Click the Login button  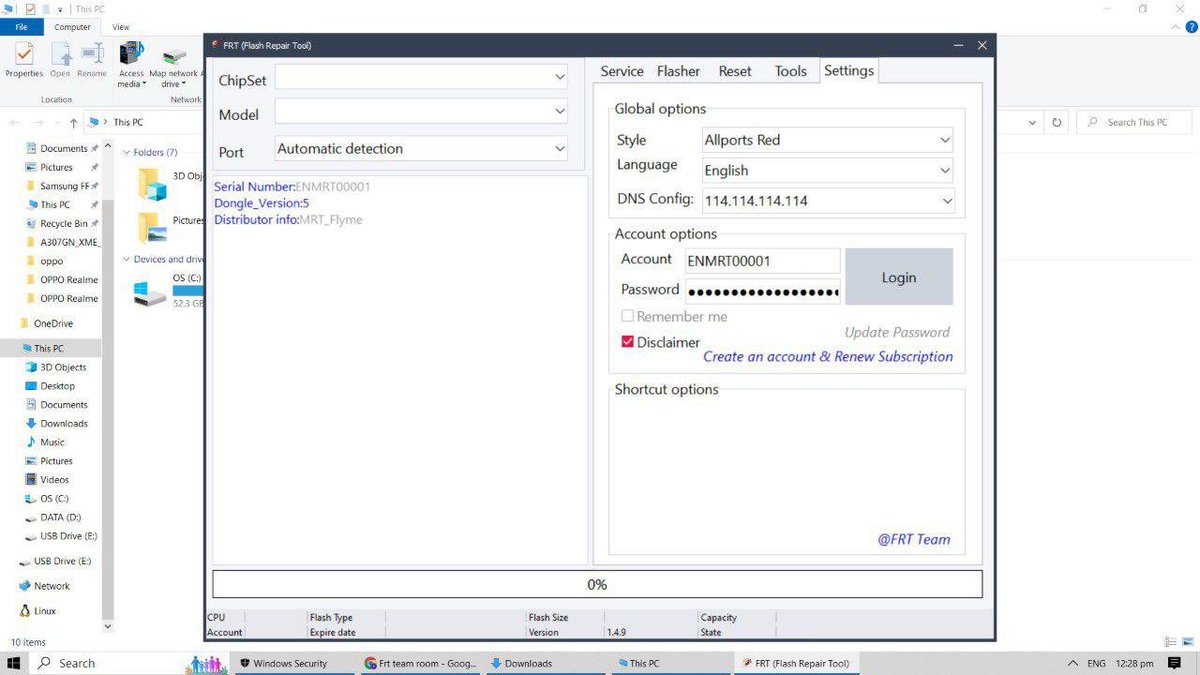[899, 277]
